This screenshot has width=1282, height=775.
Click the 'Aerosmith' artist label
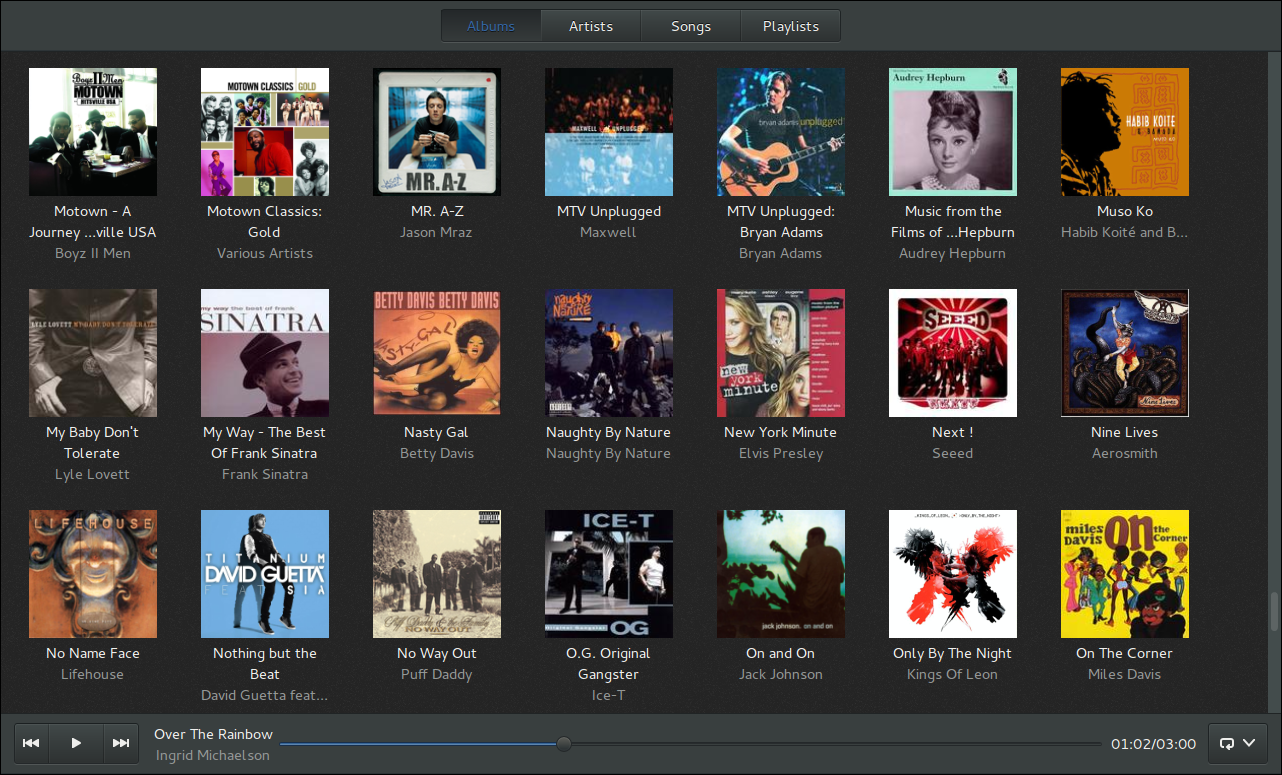tap(1125, 453)
